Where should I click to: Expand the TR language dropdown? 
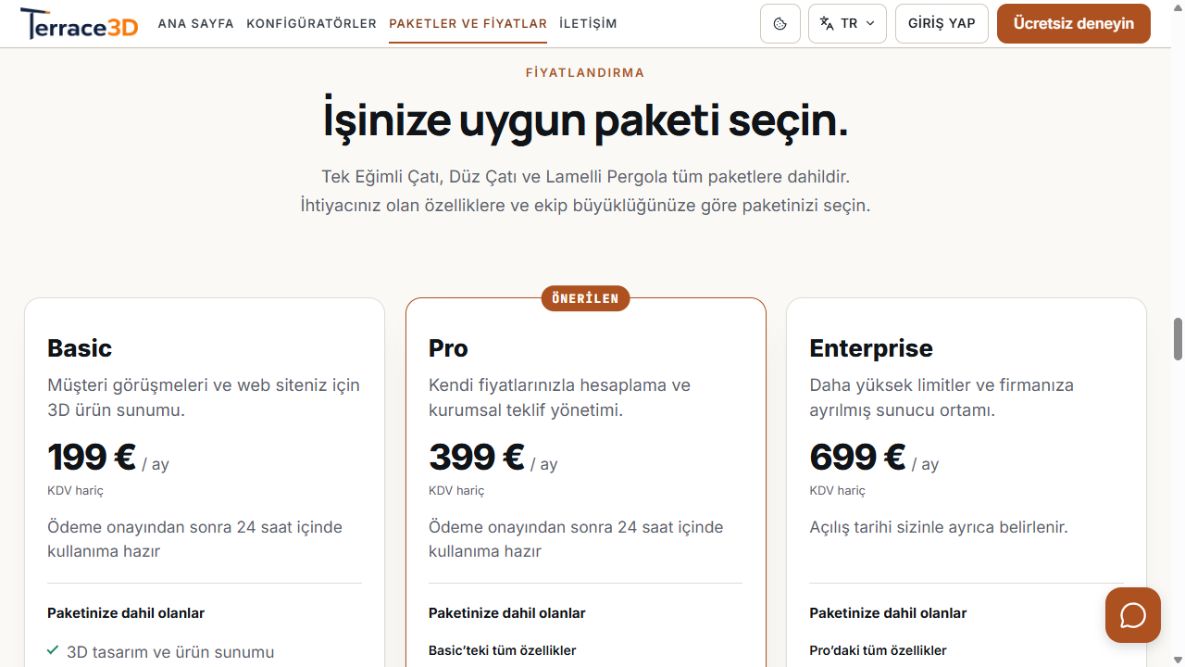click(x=847, y=23)
